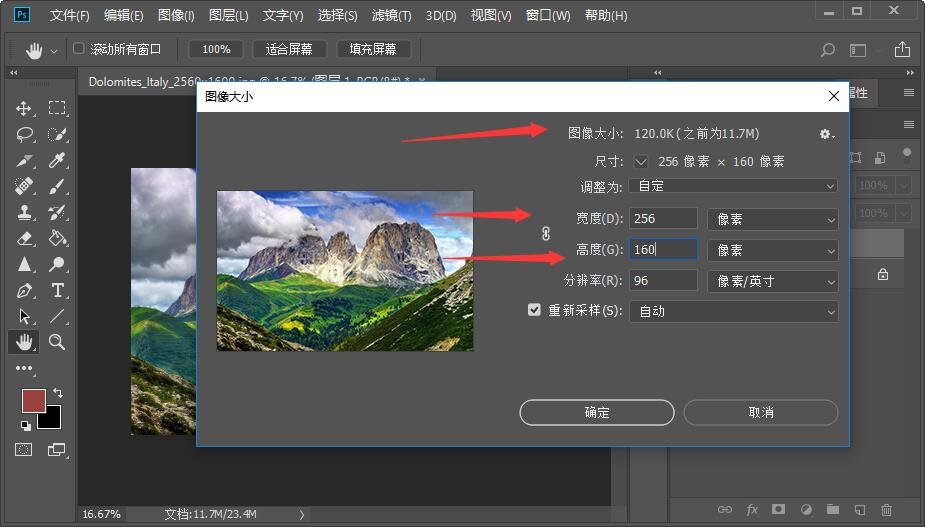Open the search icon in options bar
The height and width of the screenshot is (527, 925).
click(828, 50)
